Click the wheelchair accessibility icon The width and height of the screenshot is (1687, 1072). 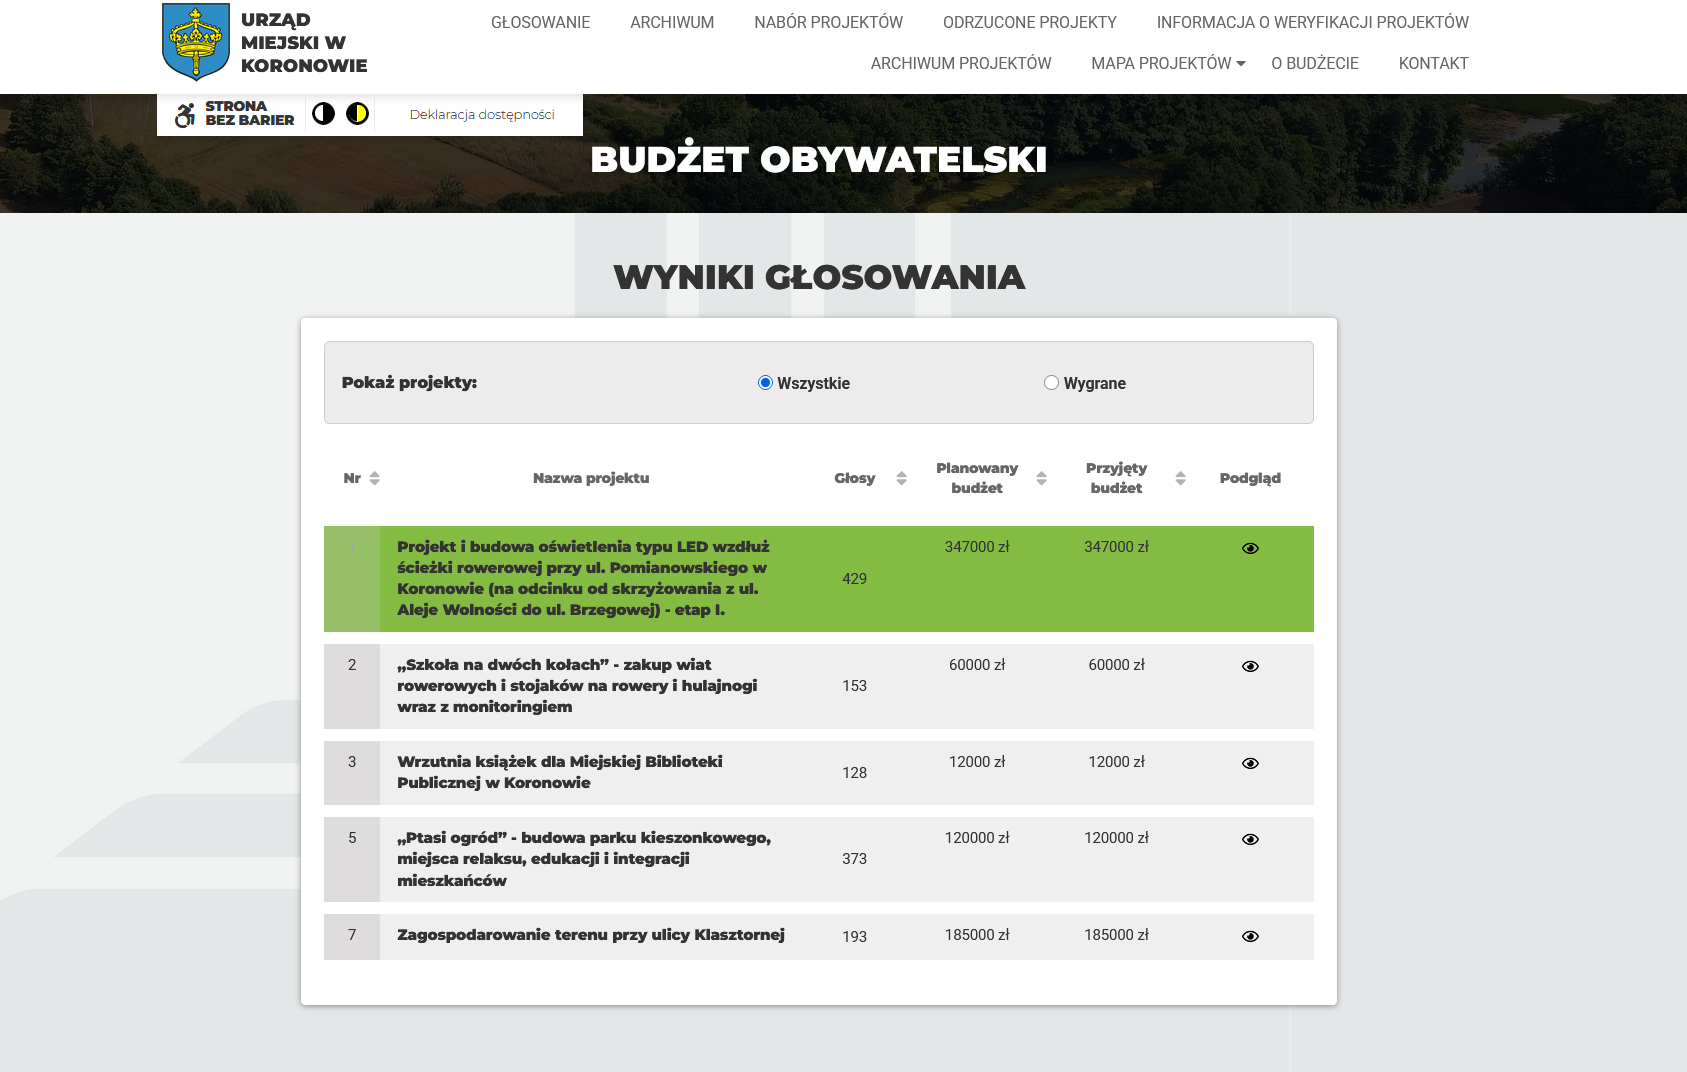click(185, 115)
